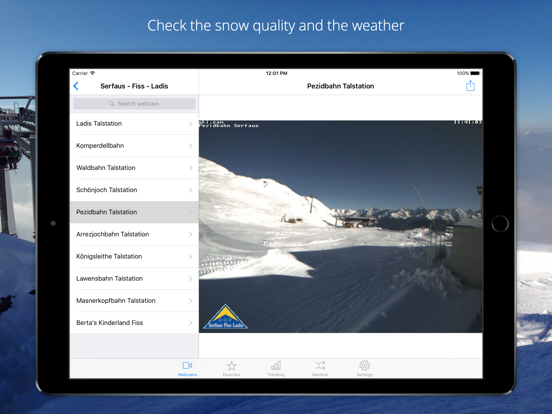Choose Königsleithe Talstation webcam

tap(134, 256)
